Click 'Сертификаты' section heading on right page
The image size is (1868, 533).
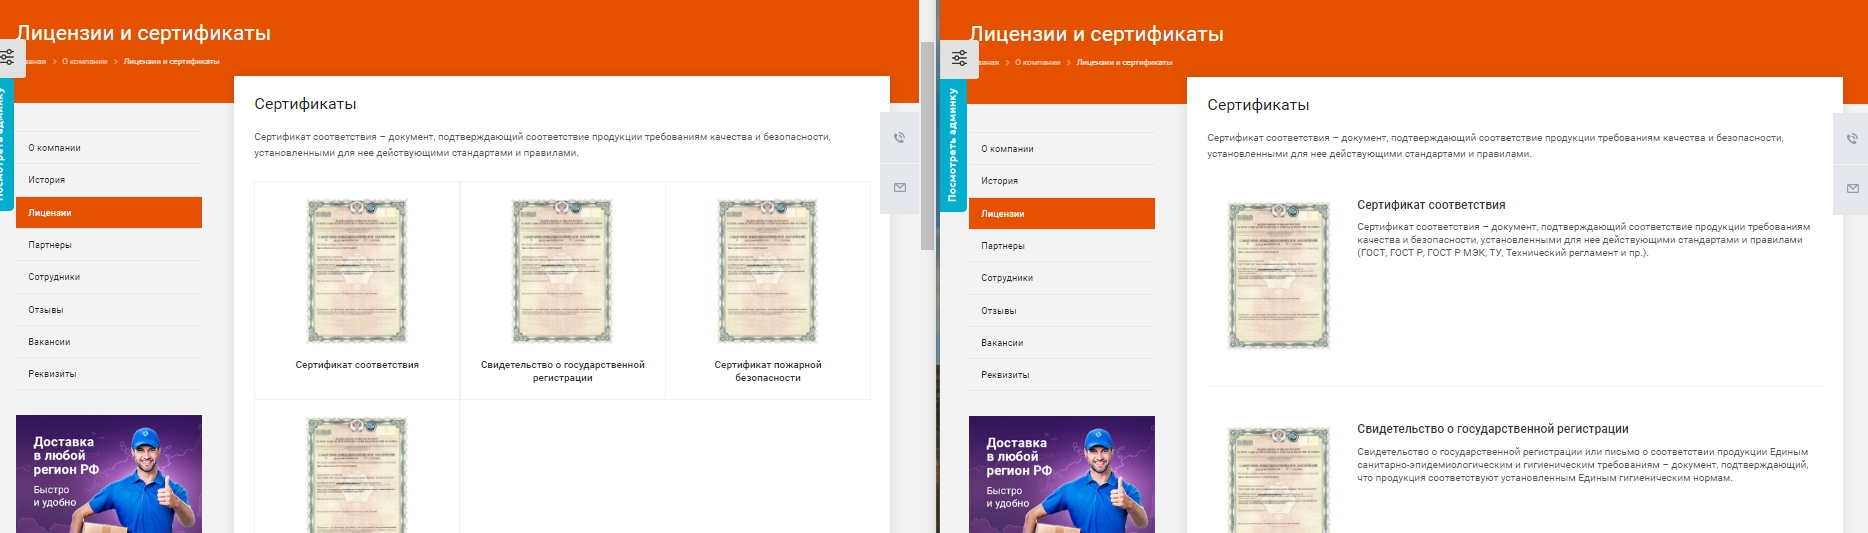coord(1258,105)
